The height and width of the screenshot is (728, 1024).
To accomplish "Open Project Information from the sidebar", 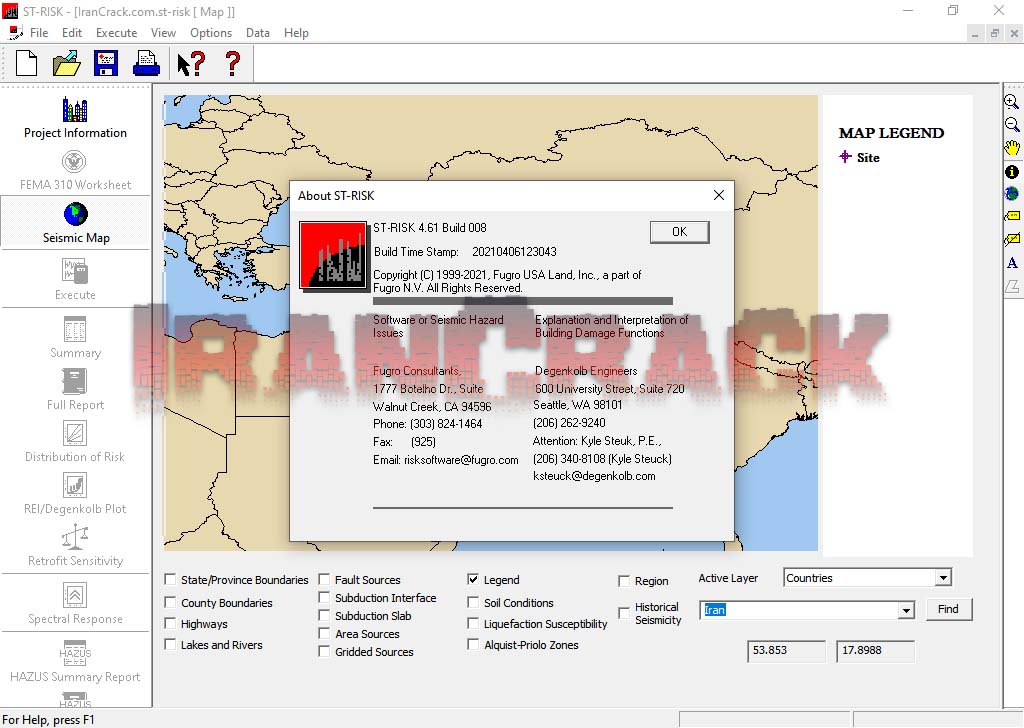I will (75, 118).
